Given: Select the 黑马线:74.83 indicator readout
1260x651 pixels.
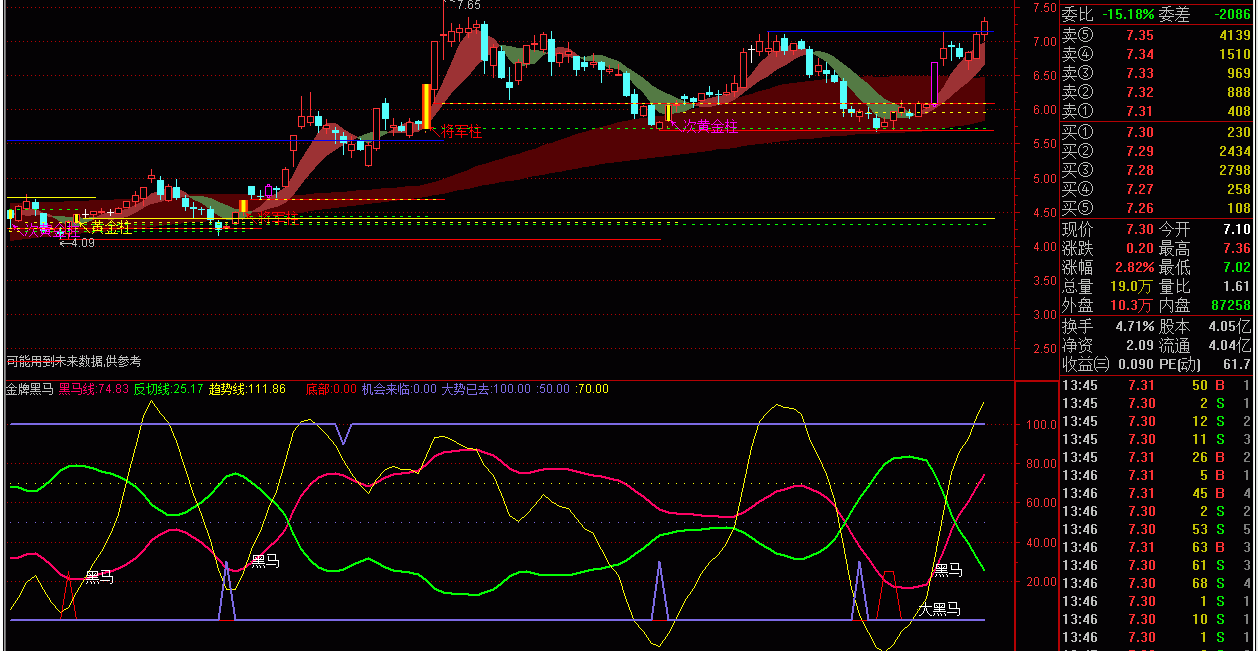Looking at the screenshot, I should (94, 389).
